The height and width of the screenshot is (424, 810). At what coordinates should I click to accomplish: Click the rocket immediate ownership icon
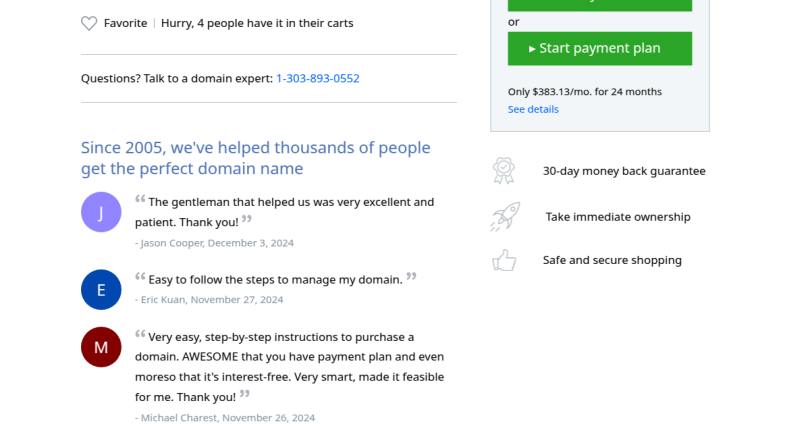point(504,216)
